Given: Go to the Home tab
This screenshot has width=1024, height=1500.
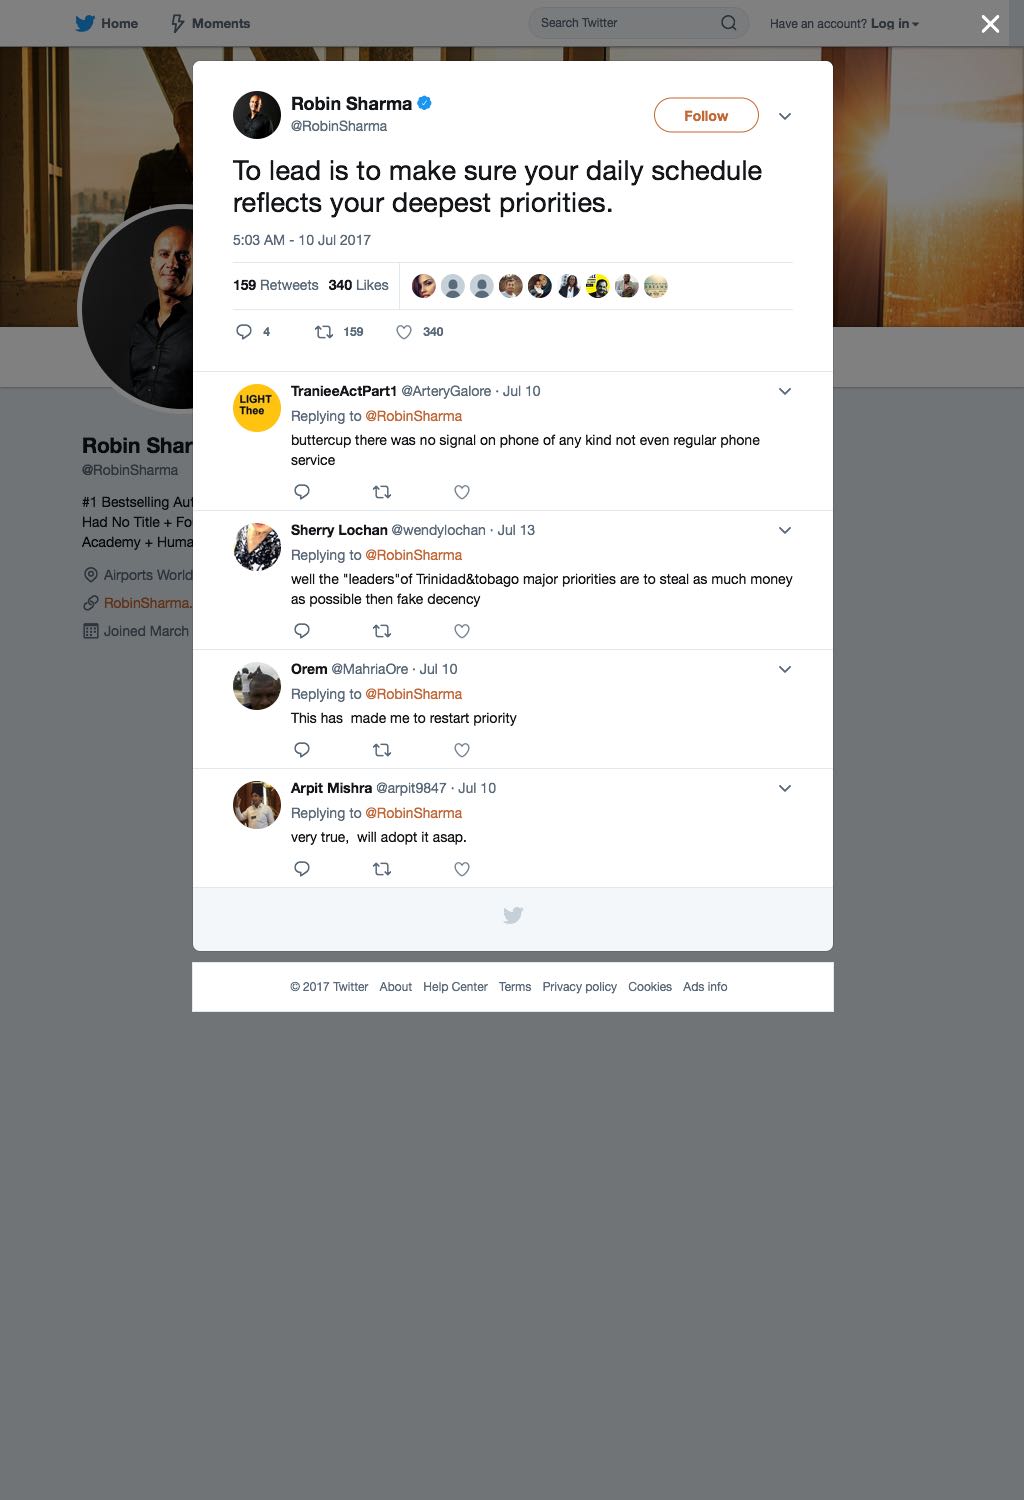Looking at the screenshot, I should click(x=107, y=23).
